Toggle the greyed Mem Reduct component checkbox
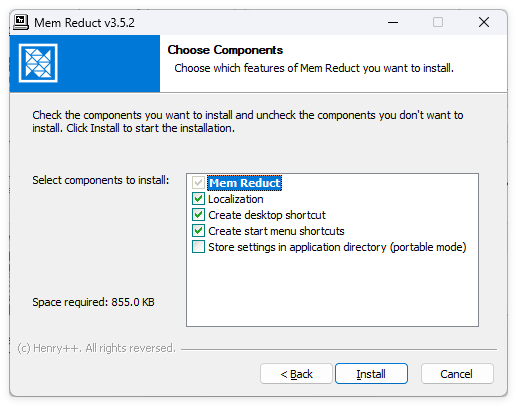517x406 pixels. (x=198, y=183)
